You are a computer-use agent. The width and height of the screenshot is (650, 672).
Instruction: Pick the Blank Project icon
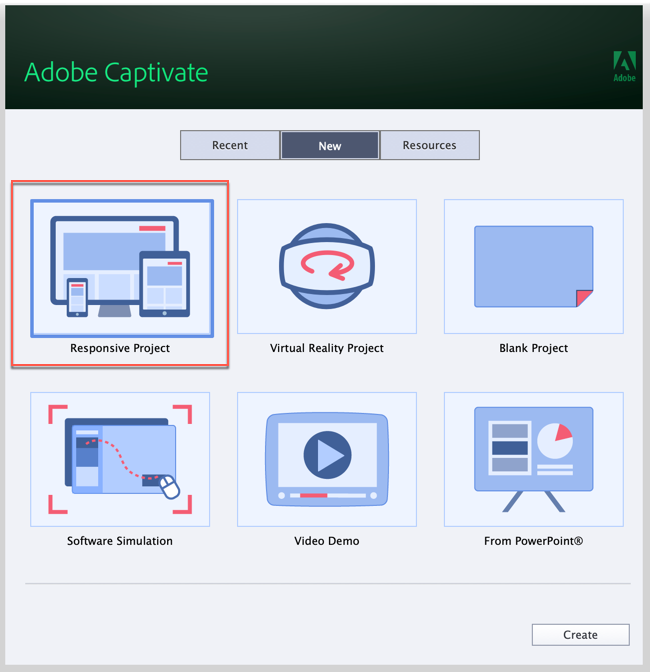[x=534, y=266]
